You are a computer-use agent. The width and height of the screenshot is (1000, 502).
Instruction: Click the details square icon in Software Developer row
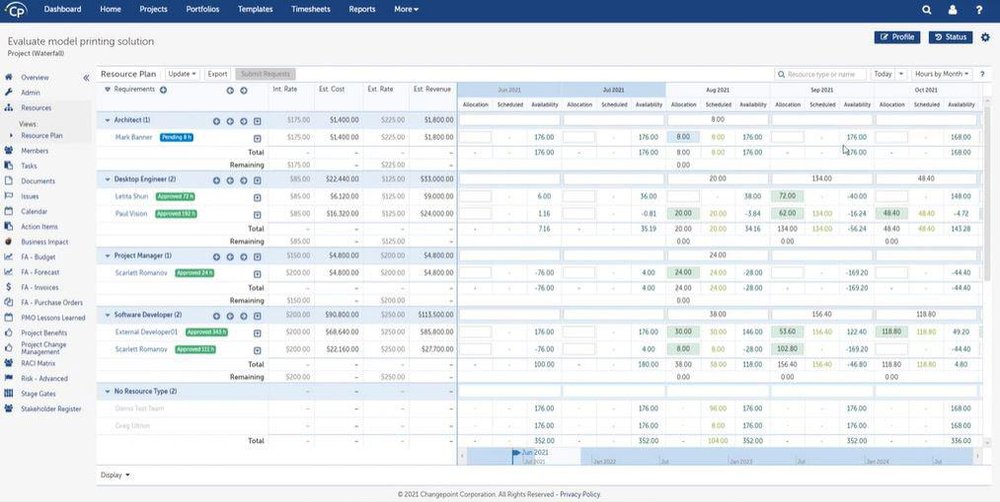point(257,316)
